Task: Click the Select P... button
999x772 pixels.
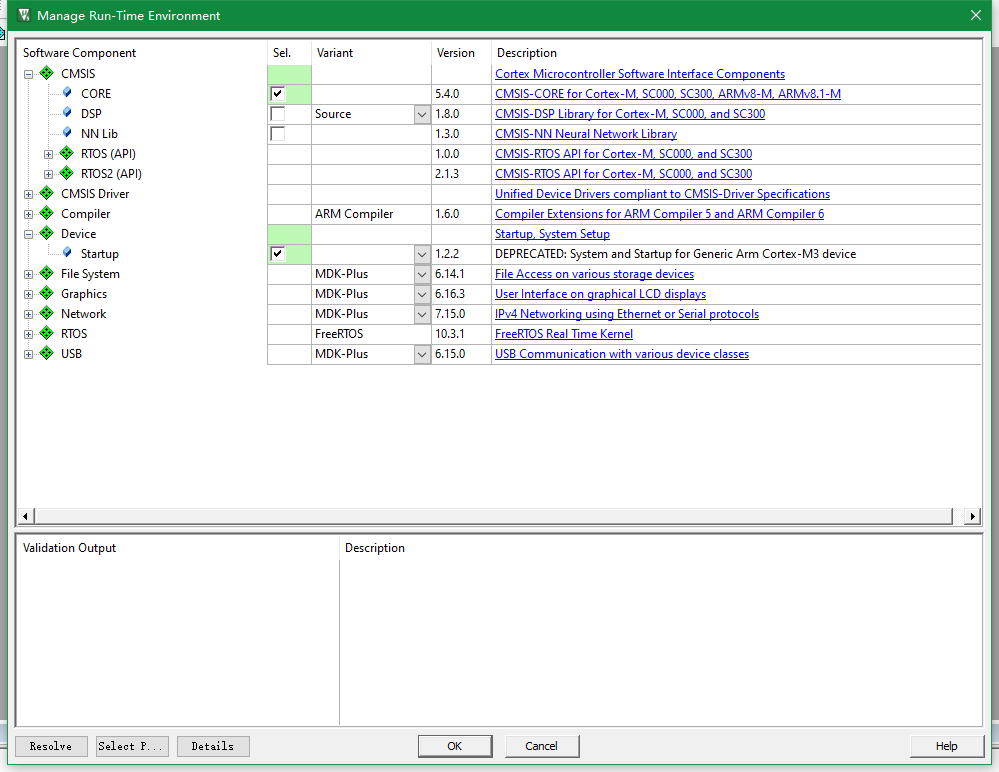Action: (132, 746)
